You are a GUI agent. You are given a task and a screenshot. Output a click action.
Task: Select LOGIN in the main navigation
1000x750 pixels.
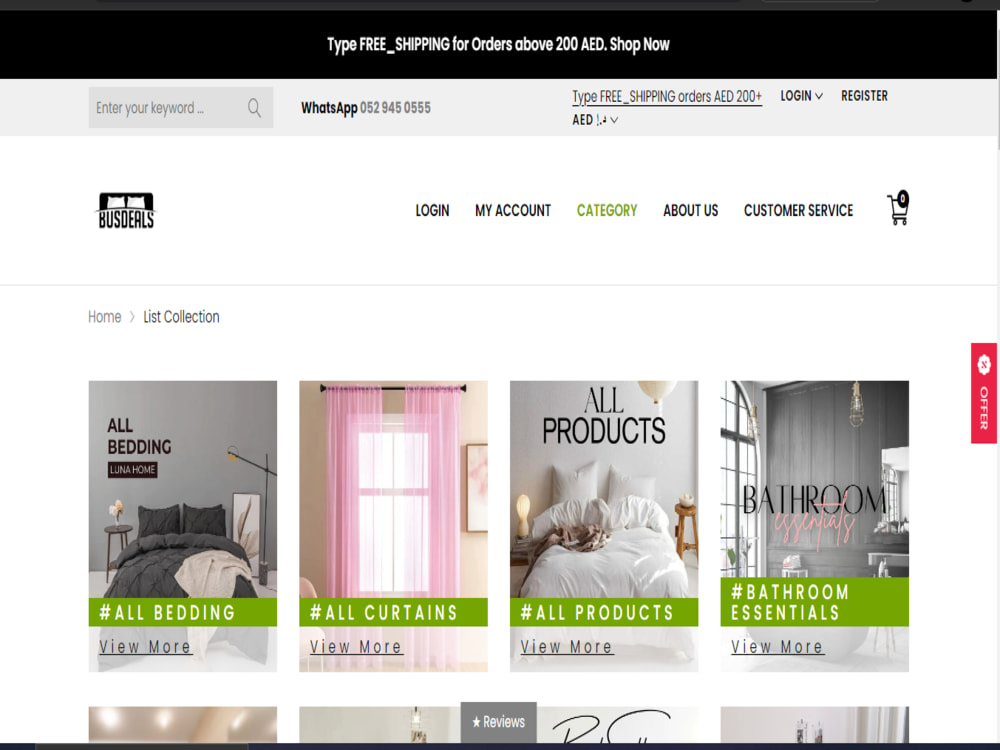click(432, 210)
